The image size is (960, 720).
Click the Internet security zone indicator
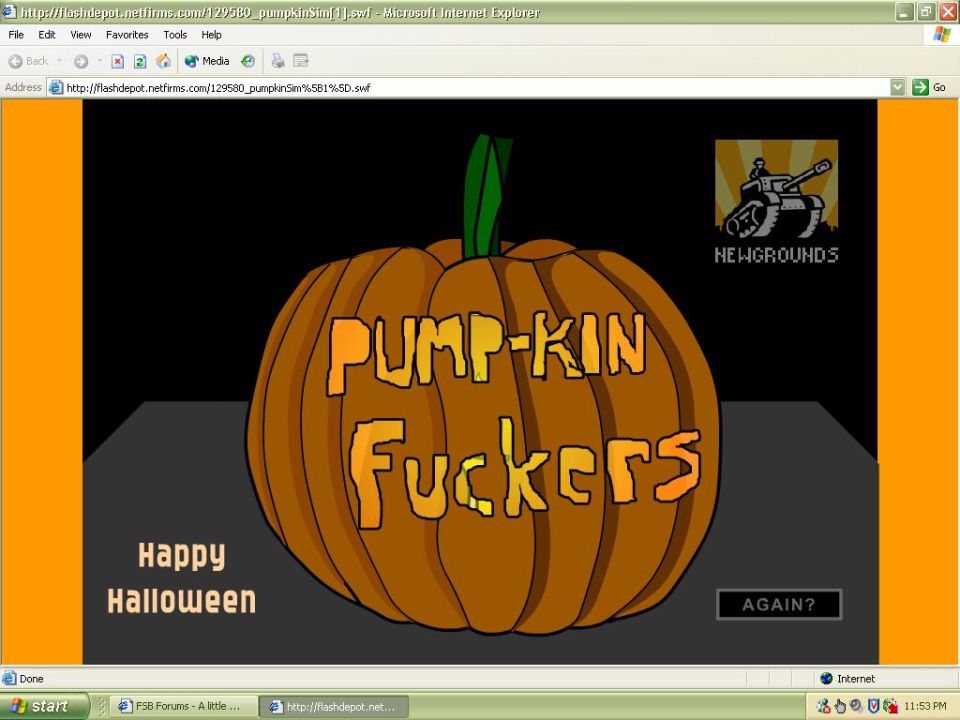[x=847, y=678]
